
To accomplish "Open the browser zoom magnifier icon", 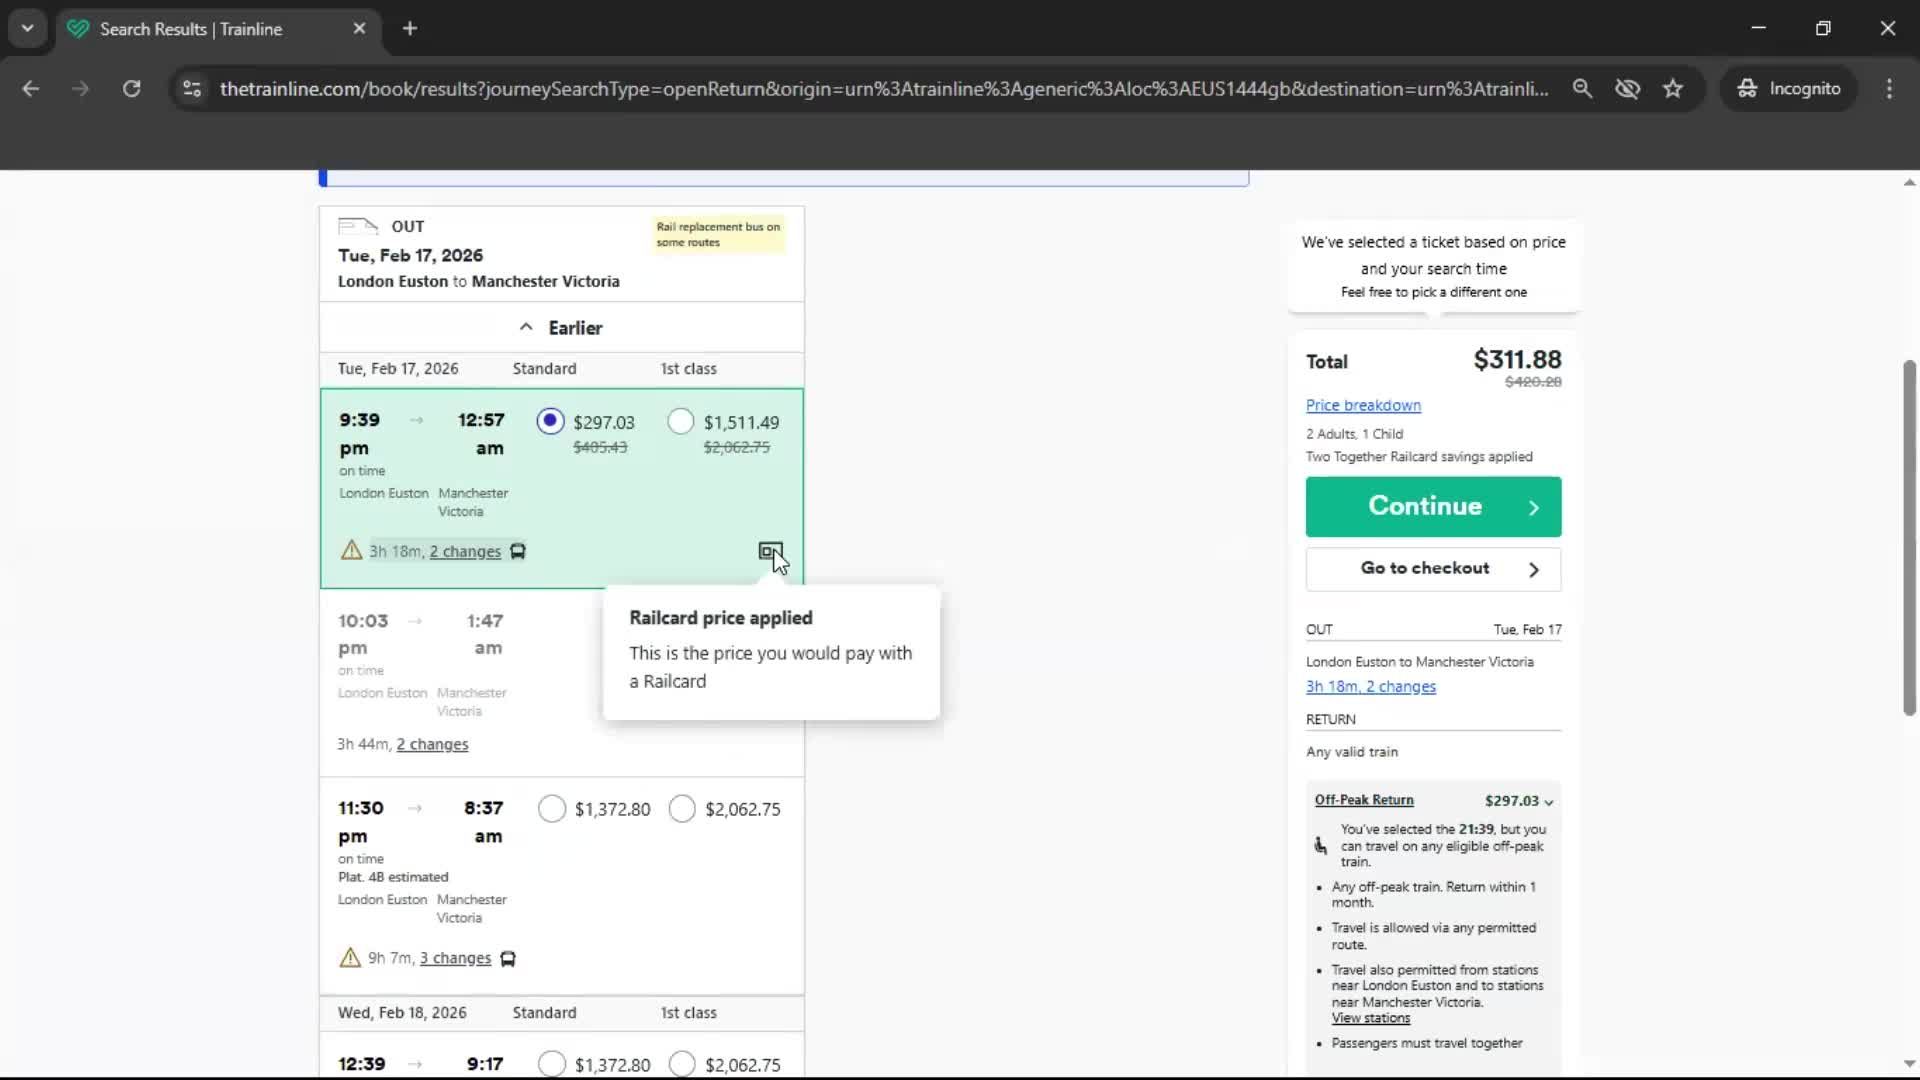I will point(1582,89).
